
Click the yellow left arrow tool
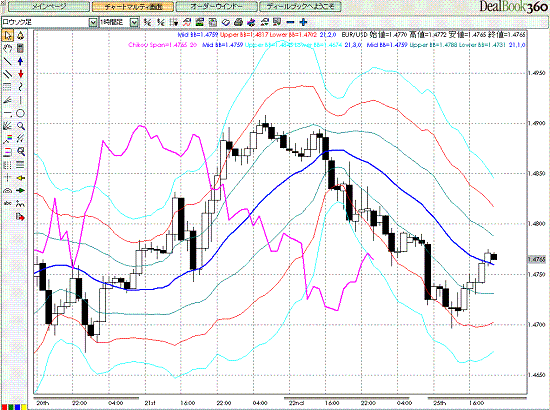(x=21, y=178)
